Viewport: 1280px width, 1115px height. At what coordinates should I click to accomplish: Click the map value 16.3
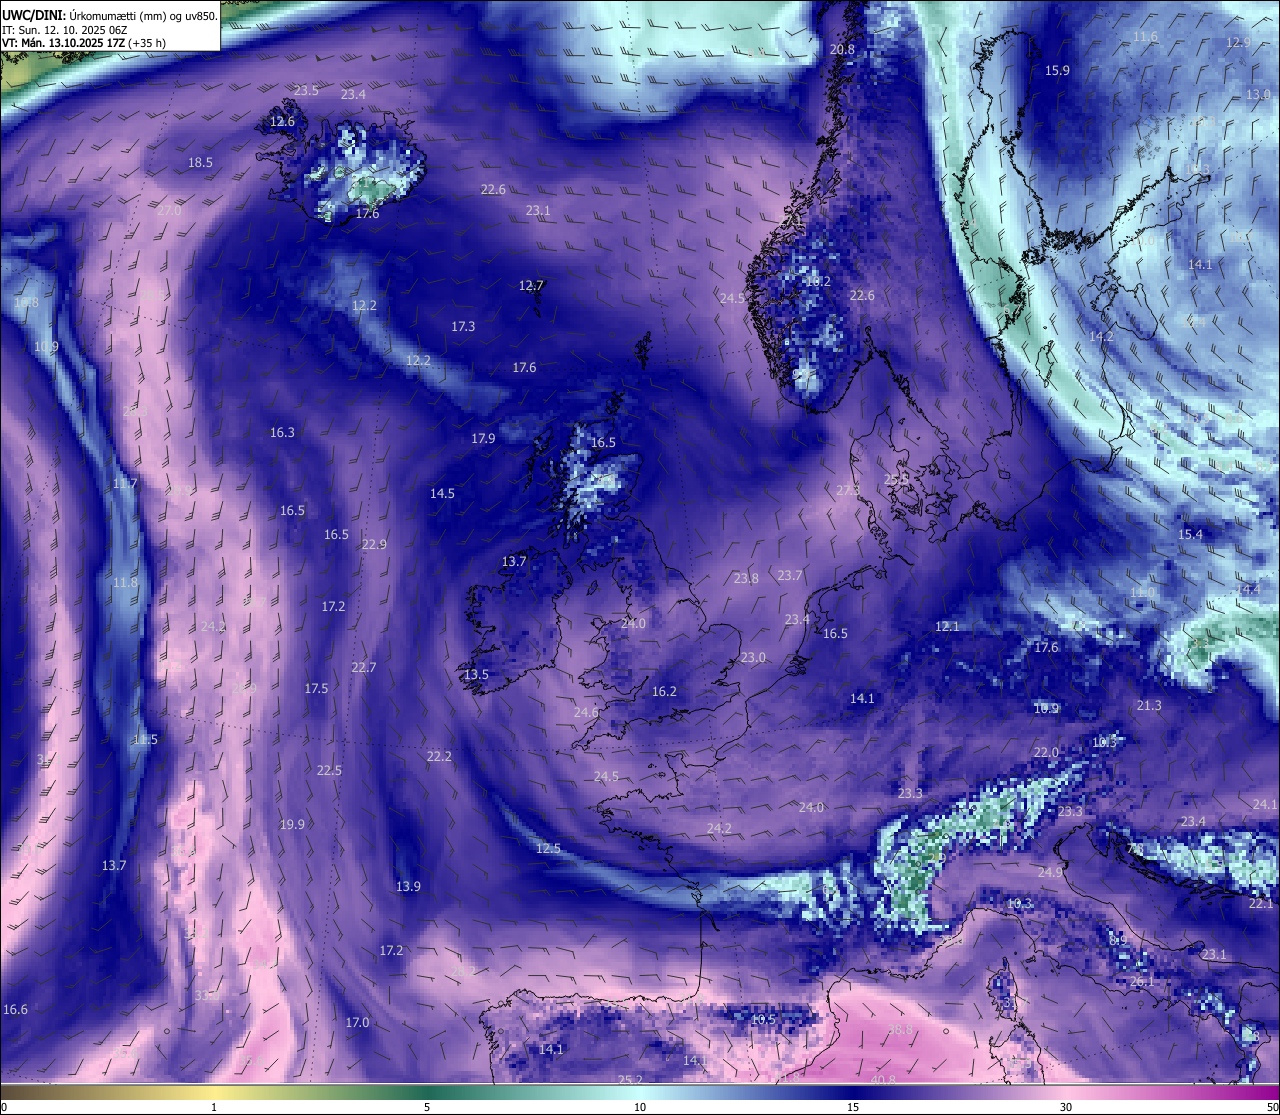[x=282, y=432]
